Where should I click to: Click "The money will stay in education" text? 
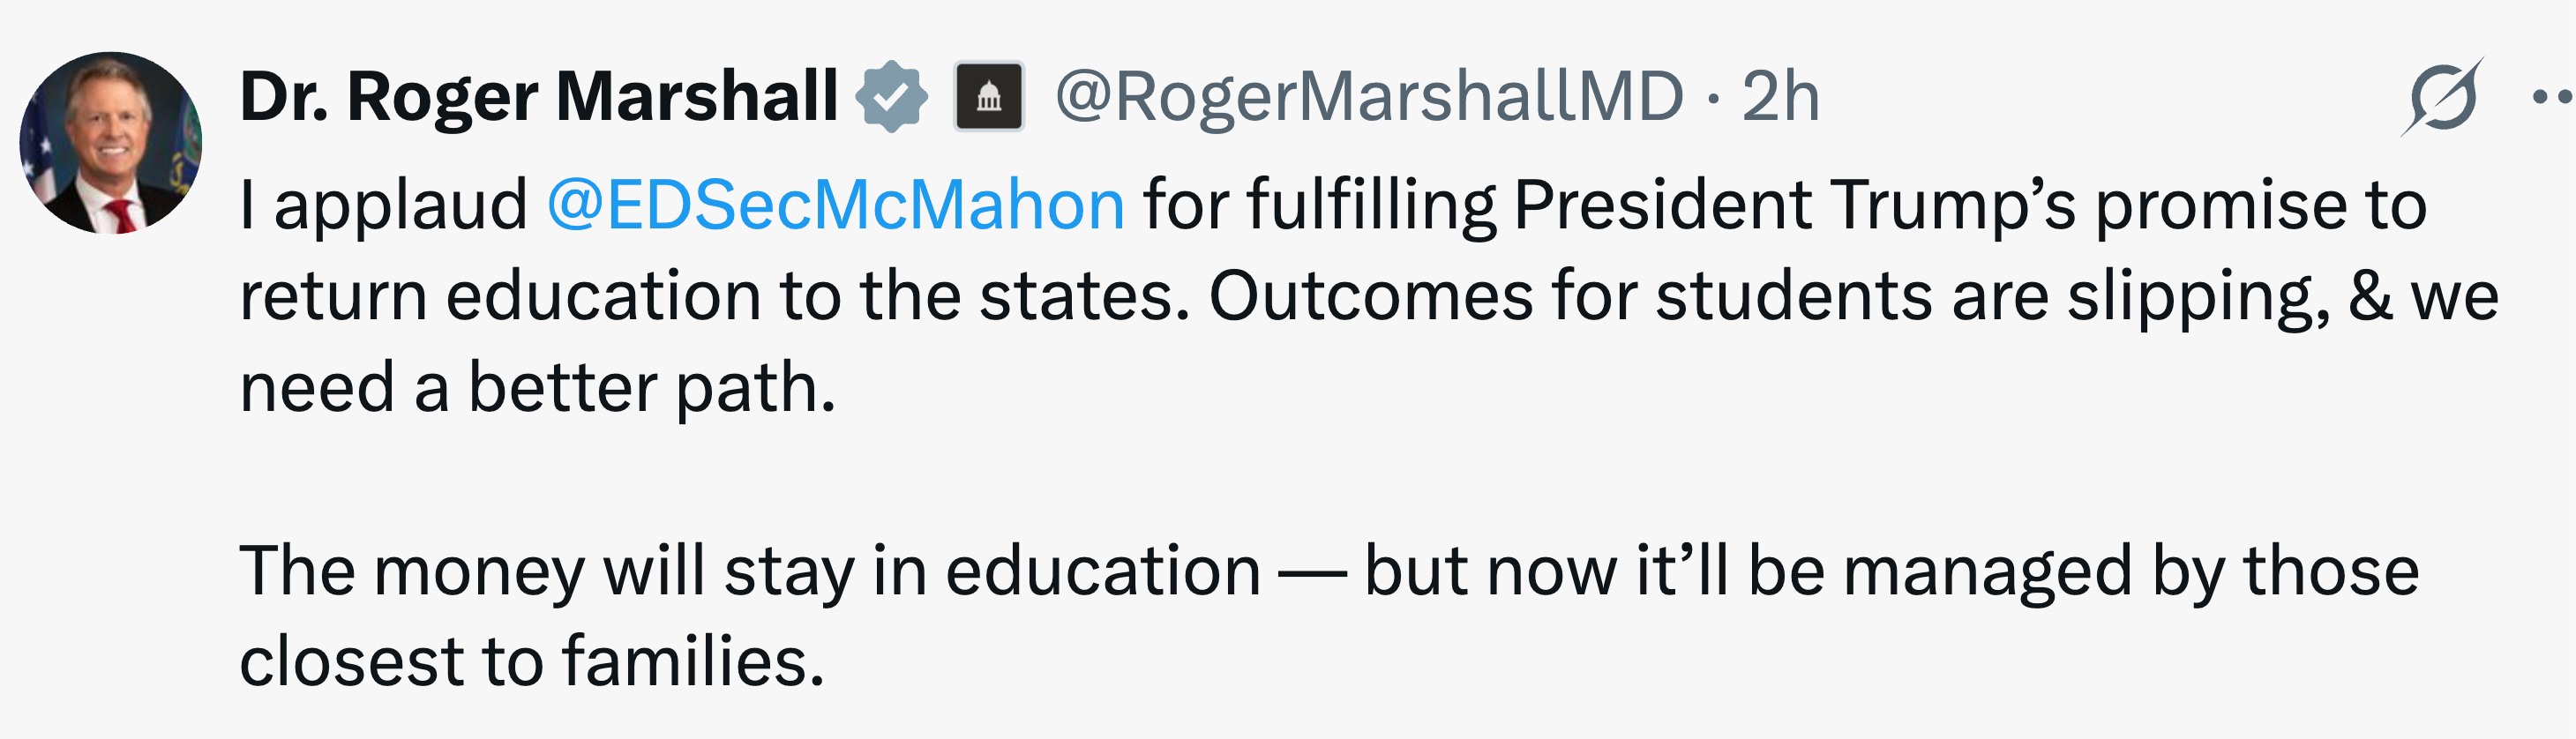pos(750,571)
